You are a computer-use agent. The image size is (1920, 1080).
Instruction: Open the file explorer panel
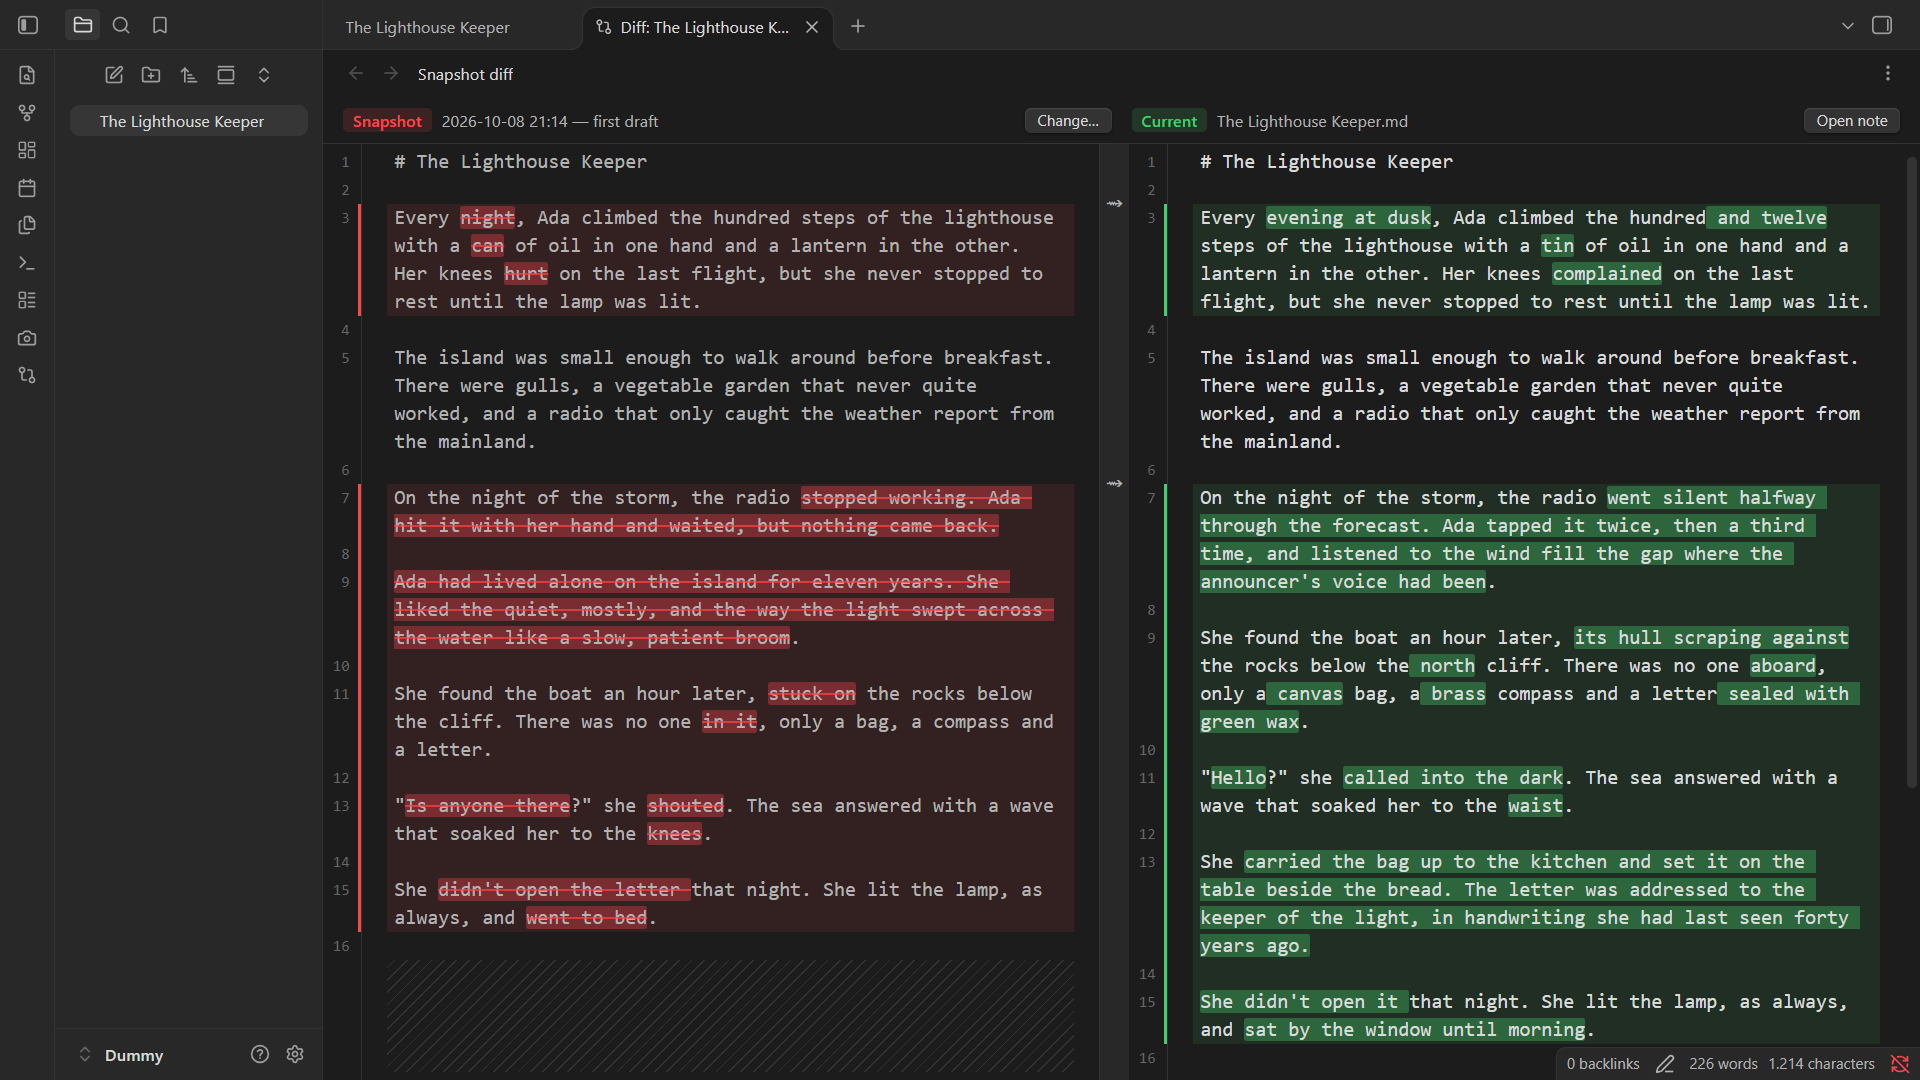[83, 25]
